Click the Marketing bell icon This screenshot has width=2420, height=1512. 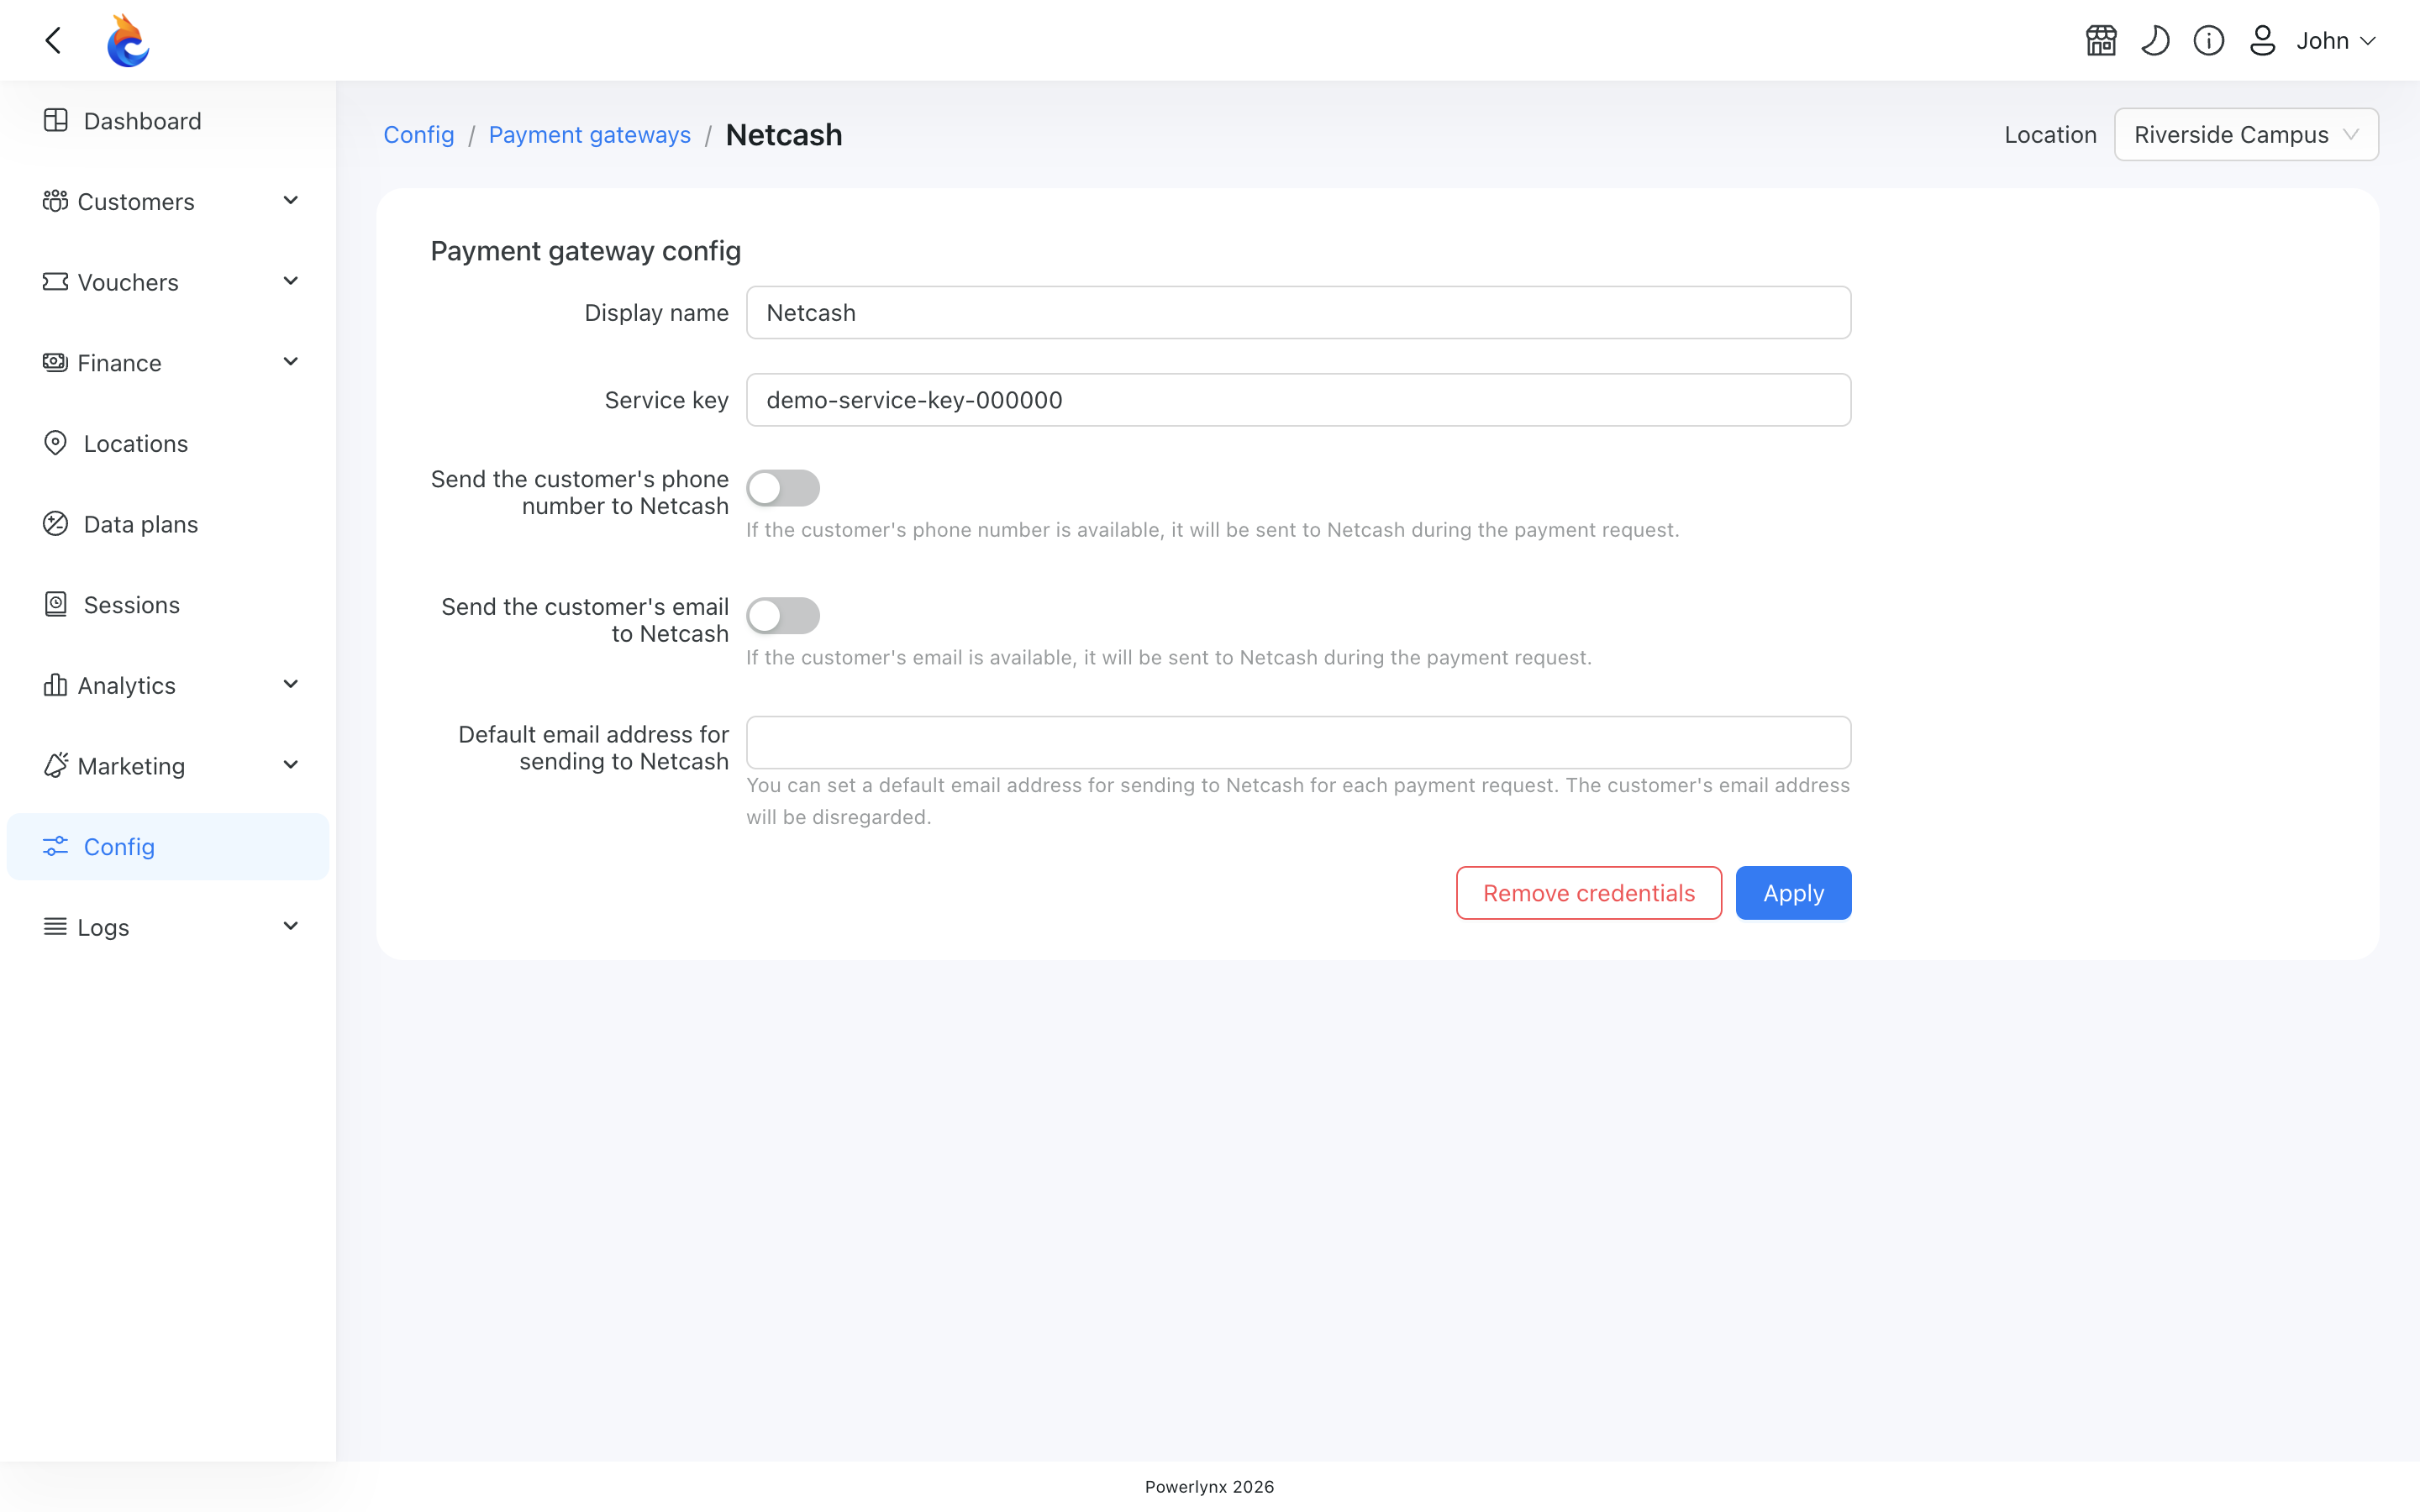(x=56, y=765)
